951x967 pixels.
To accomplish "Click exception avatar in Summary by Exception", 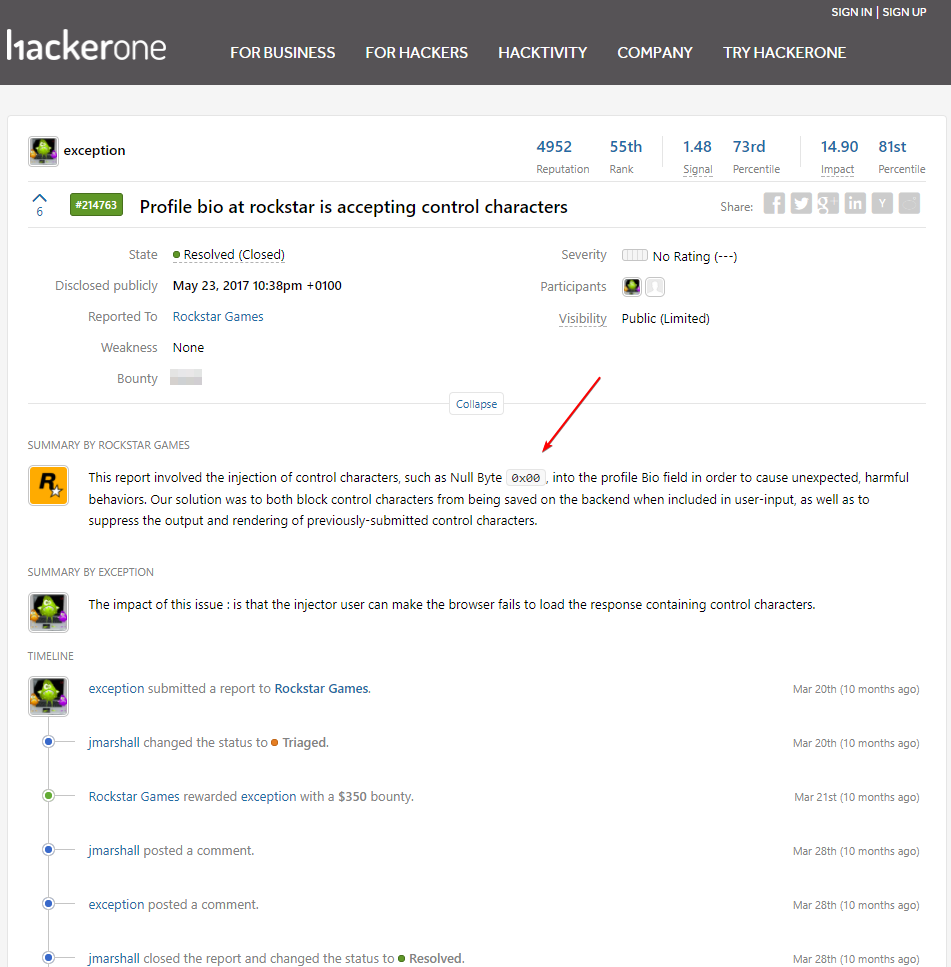I will 48,612.
